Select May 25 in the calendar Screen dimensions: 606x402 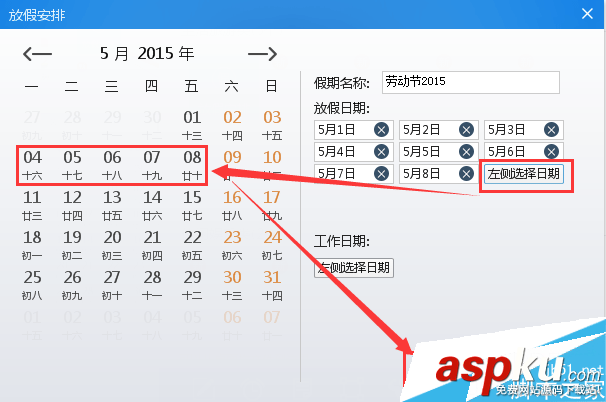[32, 285]
